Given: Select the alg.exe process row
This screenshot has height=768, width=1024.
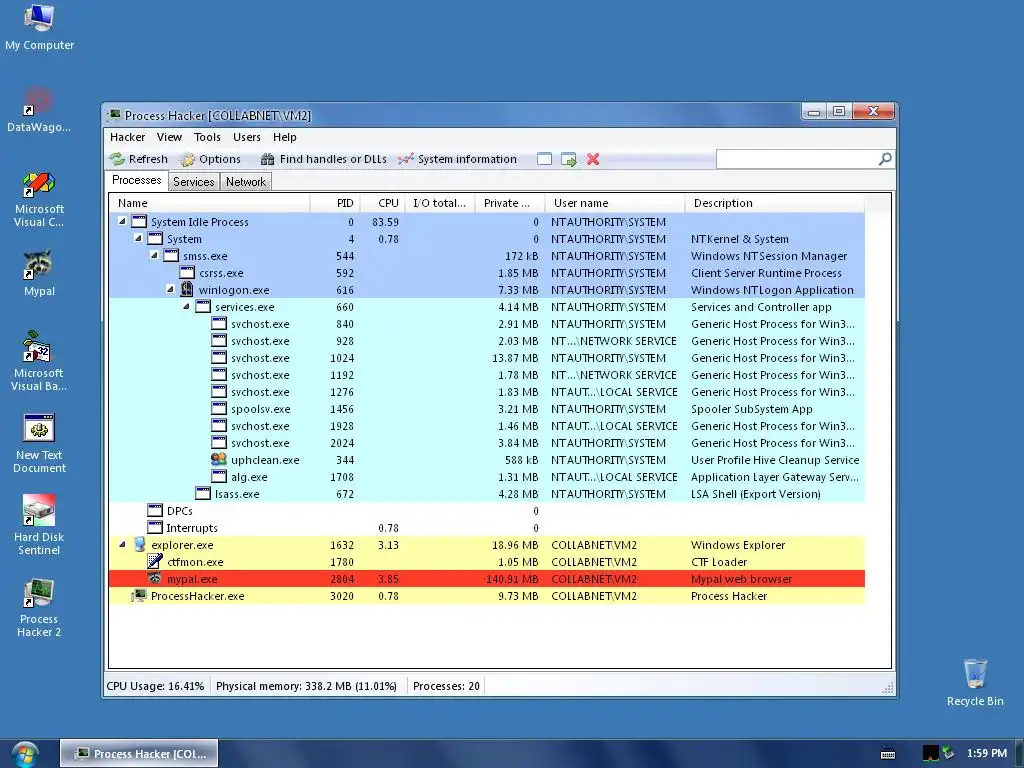Looking at the screenshot, I should pyautogui.click(x=487, y=477).
